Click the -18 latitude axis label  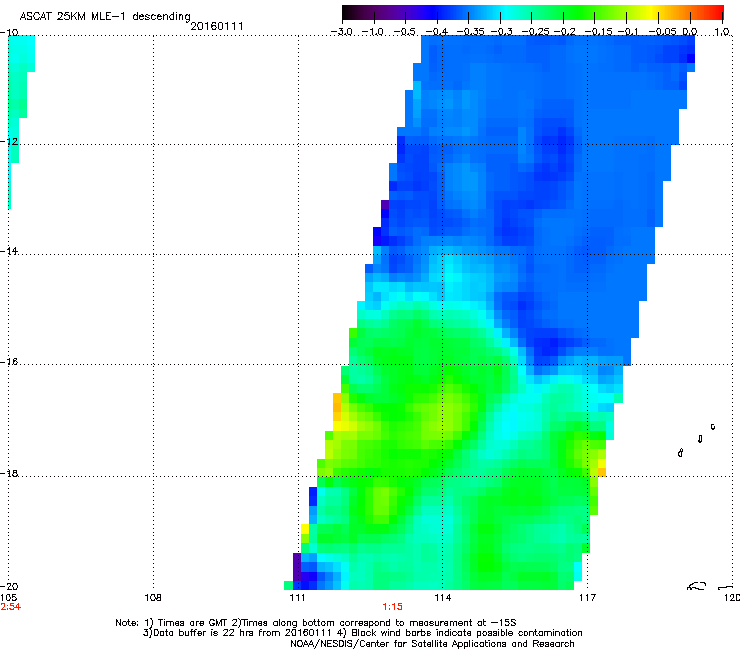(x=9, y=473)
